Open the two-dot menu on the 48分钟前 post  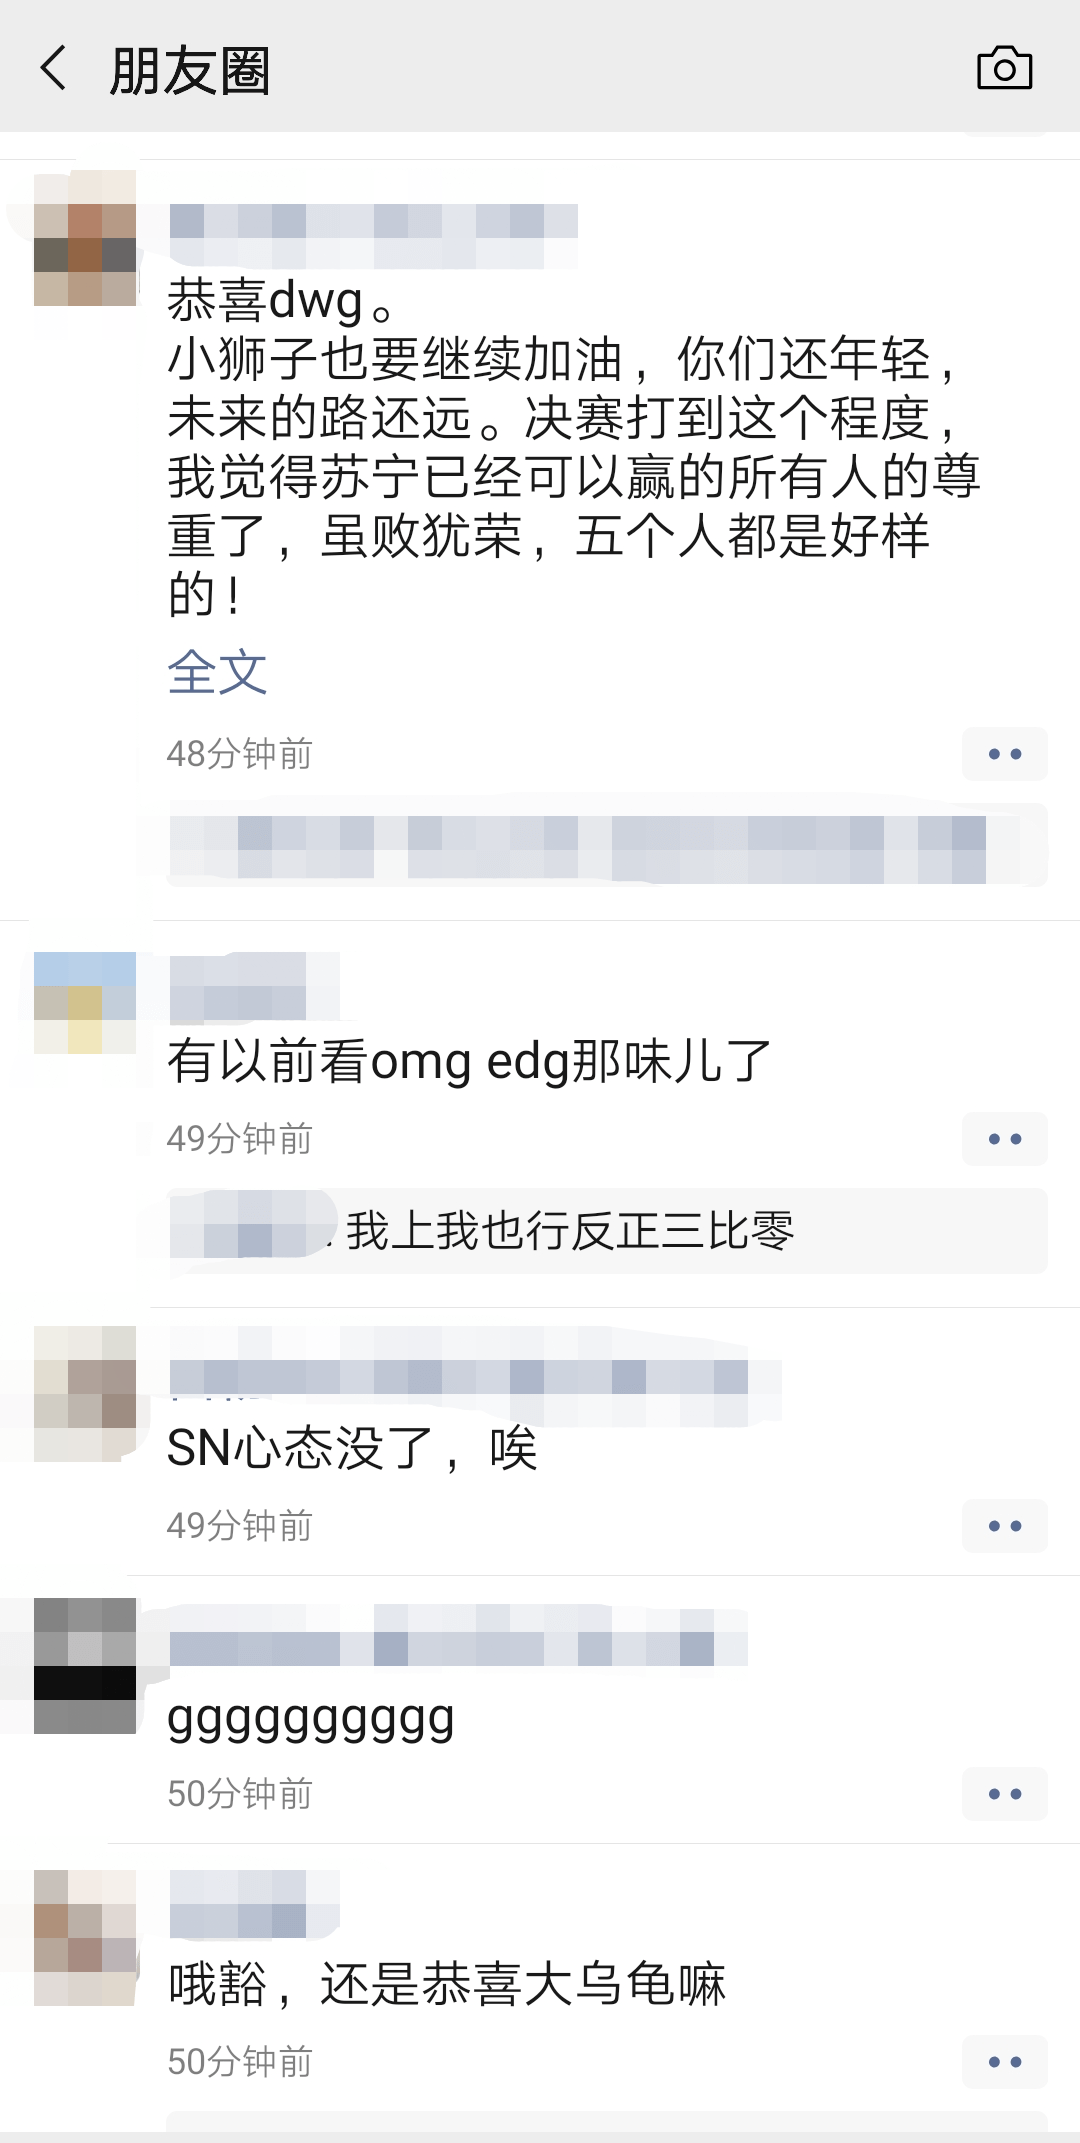[1004, 754]
